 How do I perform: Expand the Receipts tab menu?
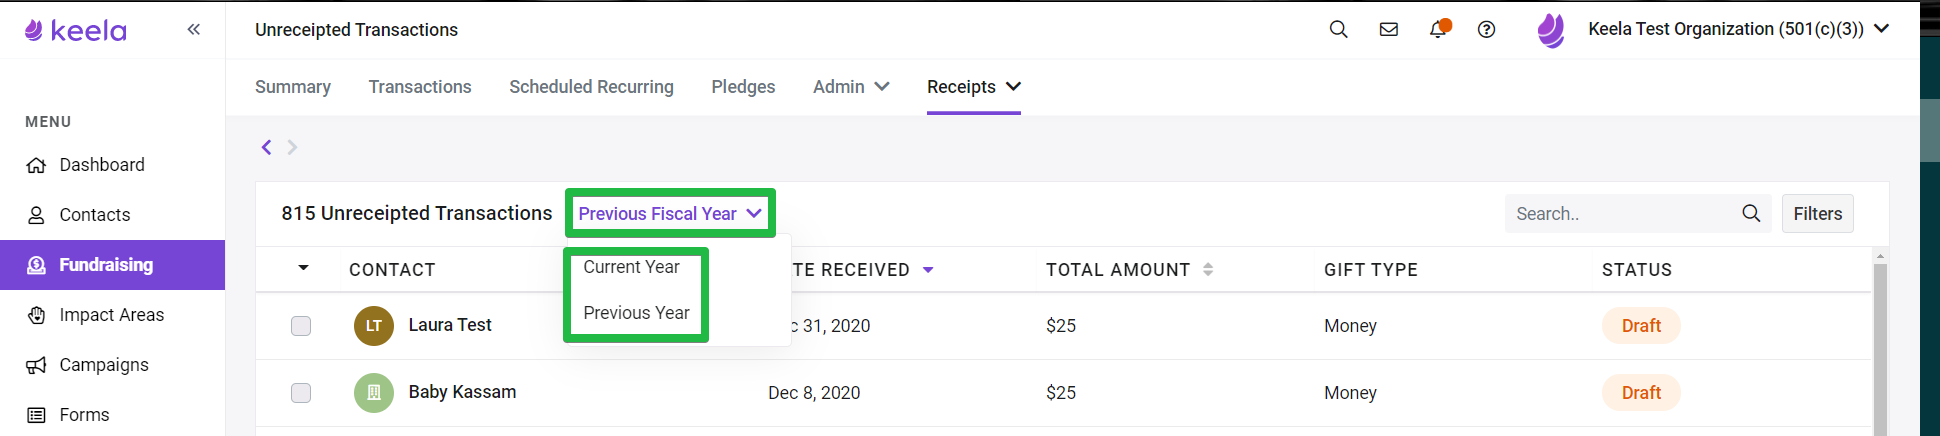tap(974, 87)
